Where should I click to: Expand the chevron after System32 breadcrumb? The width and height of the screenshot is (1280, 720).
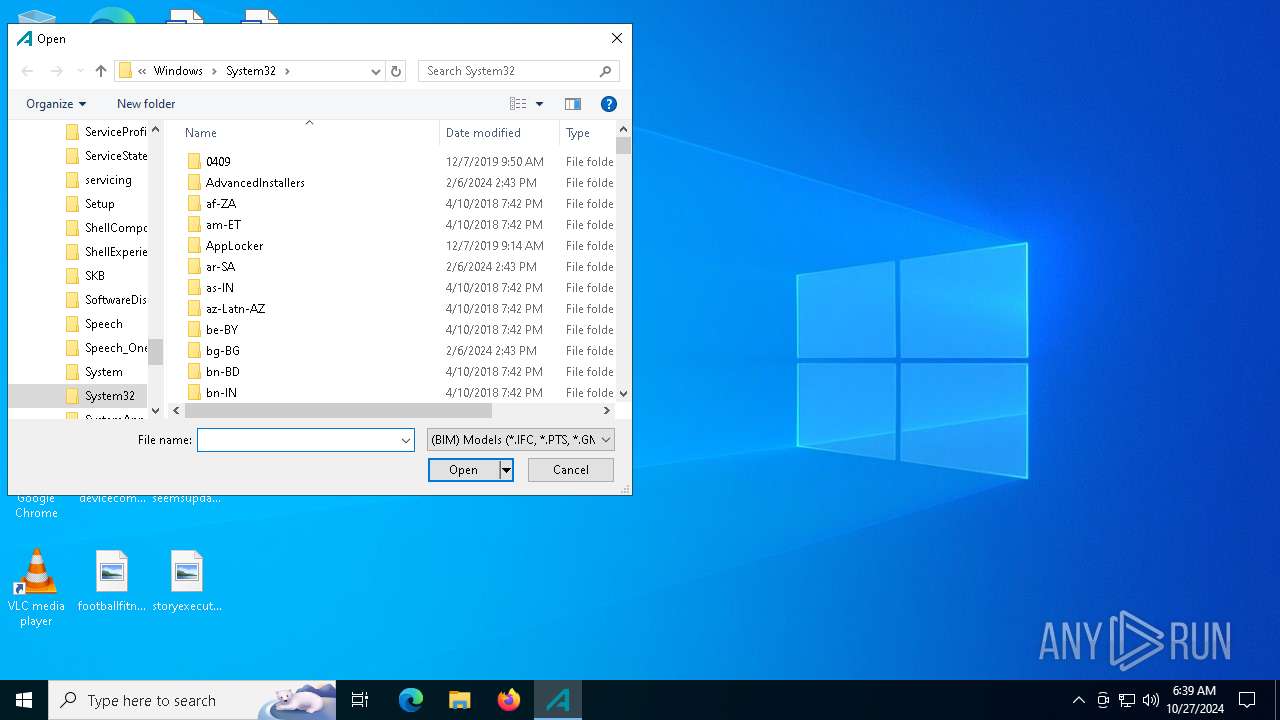coord(287,71)
